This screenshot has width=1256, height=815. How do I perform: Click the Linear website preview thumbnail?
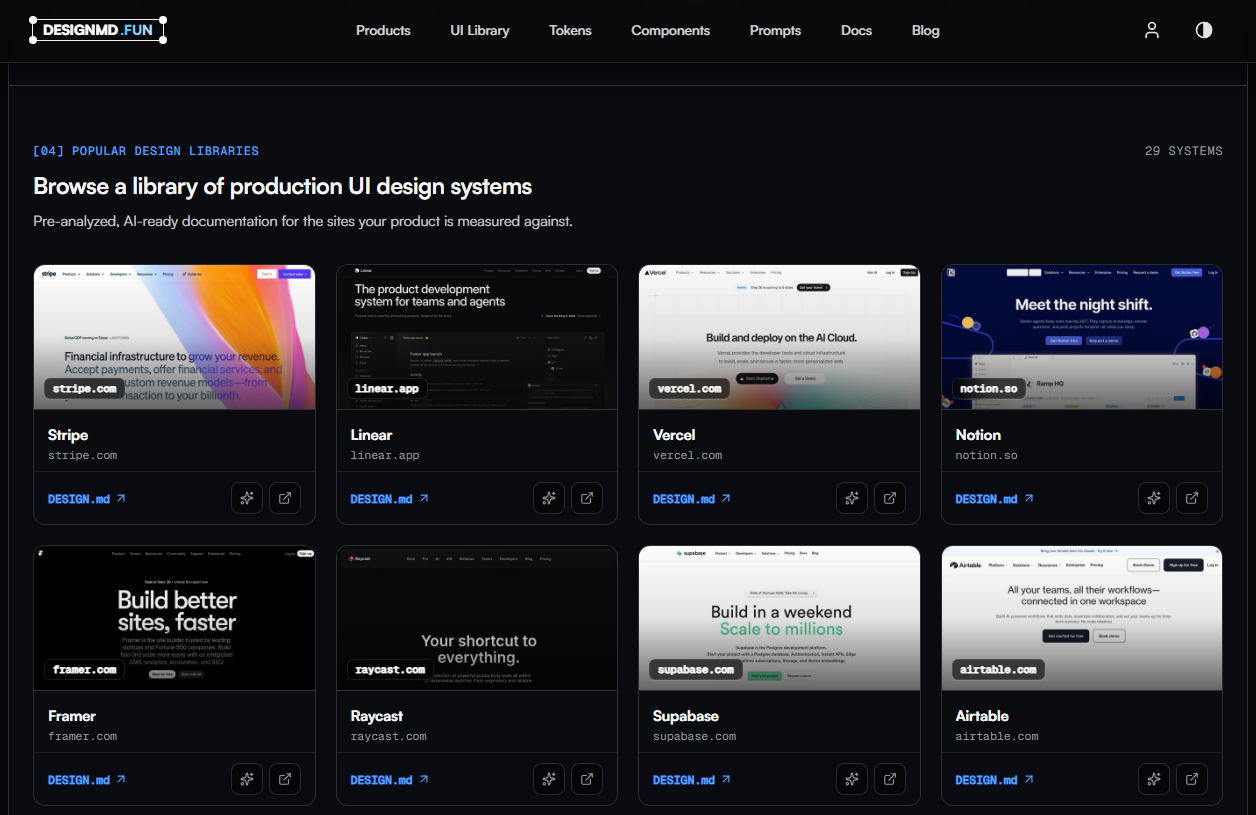(477, 337)
